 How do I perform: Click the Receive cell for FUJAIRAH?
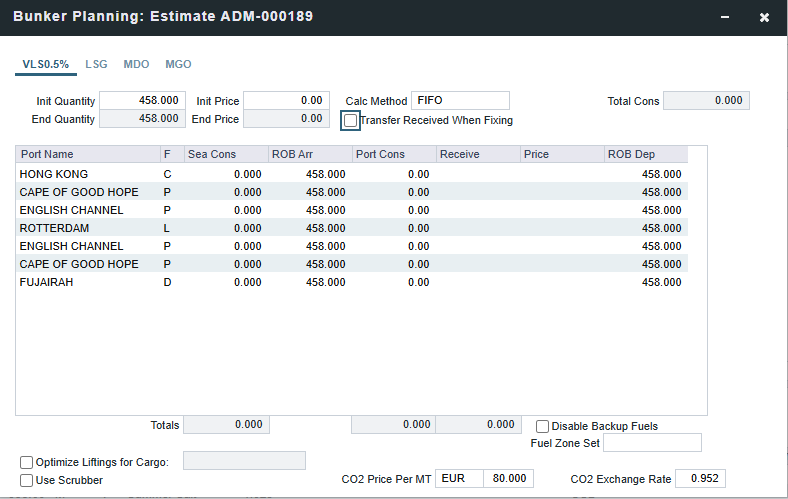coord(478,282)
